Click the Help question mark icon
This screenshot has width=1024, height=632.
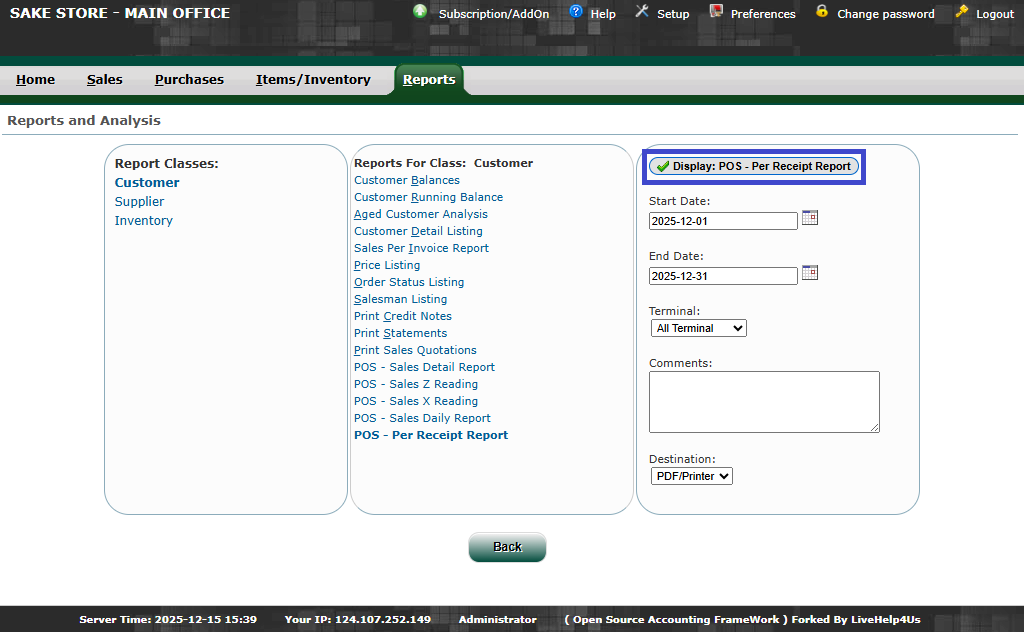[x=576, y=12]
